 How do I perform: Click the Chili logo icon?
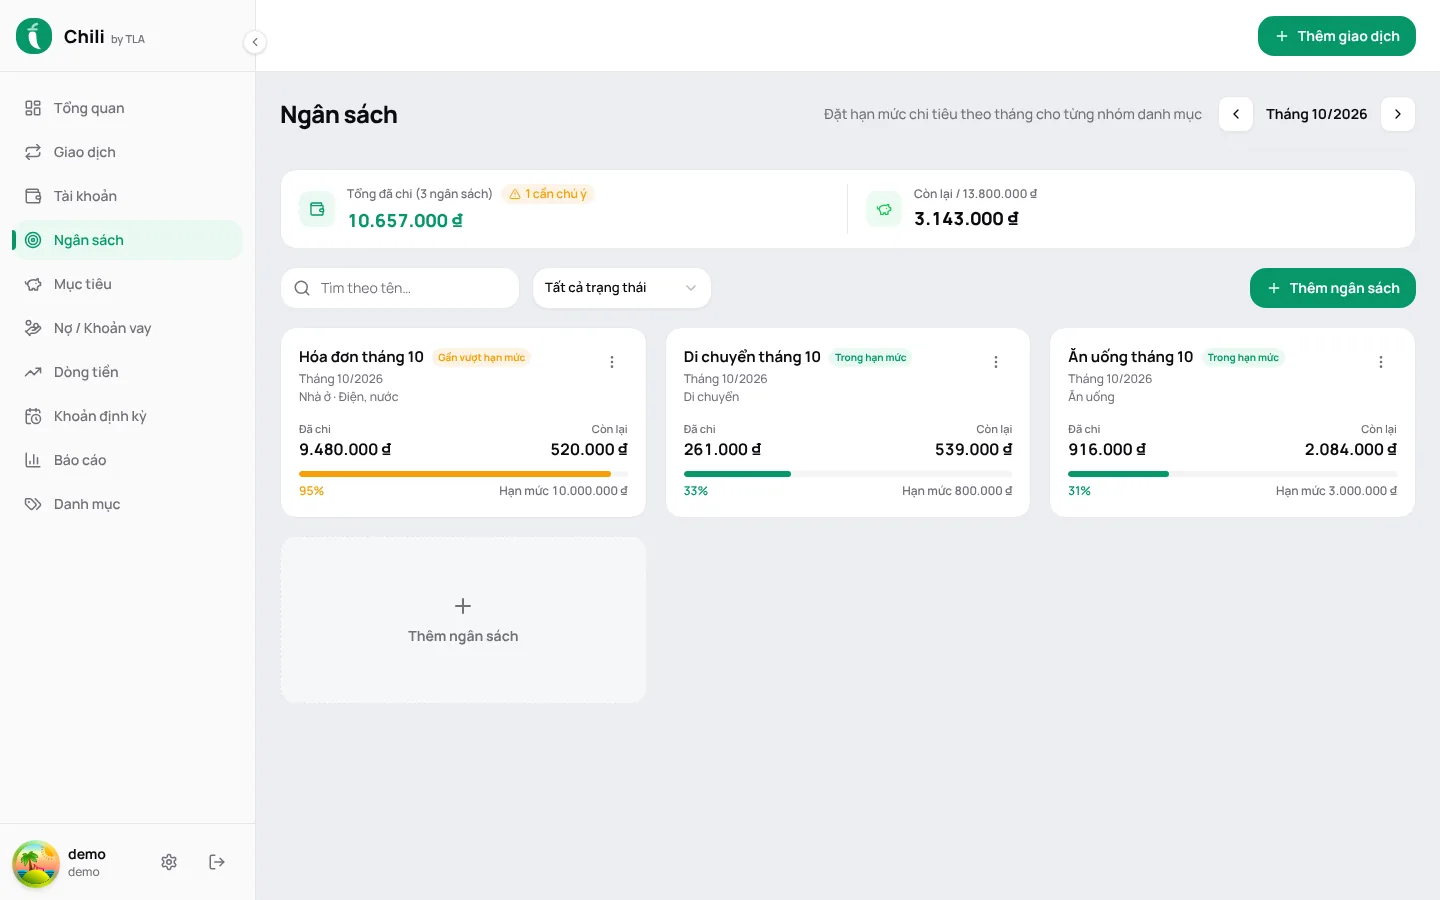tap(34, 36)
